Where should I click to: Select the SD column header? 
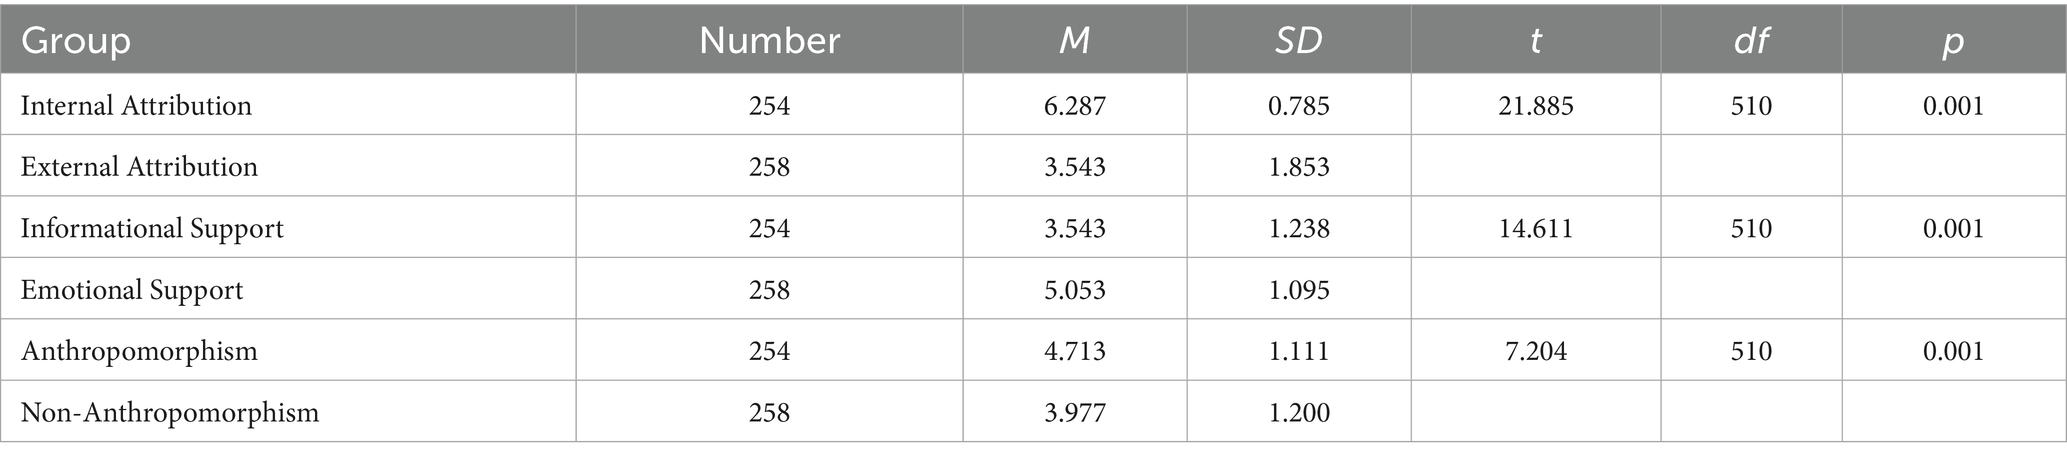click(1299, 41)
